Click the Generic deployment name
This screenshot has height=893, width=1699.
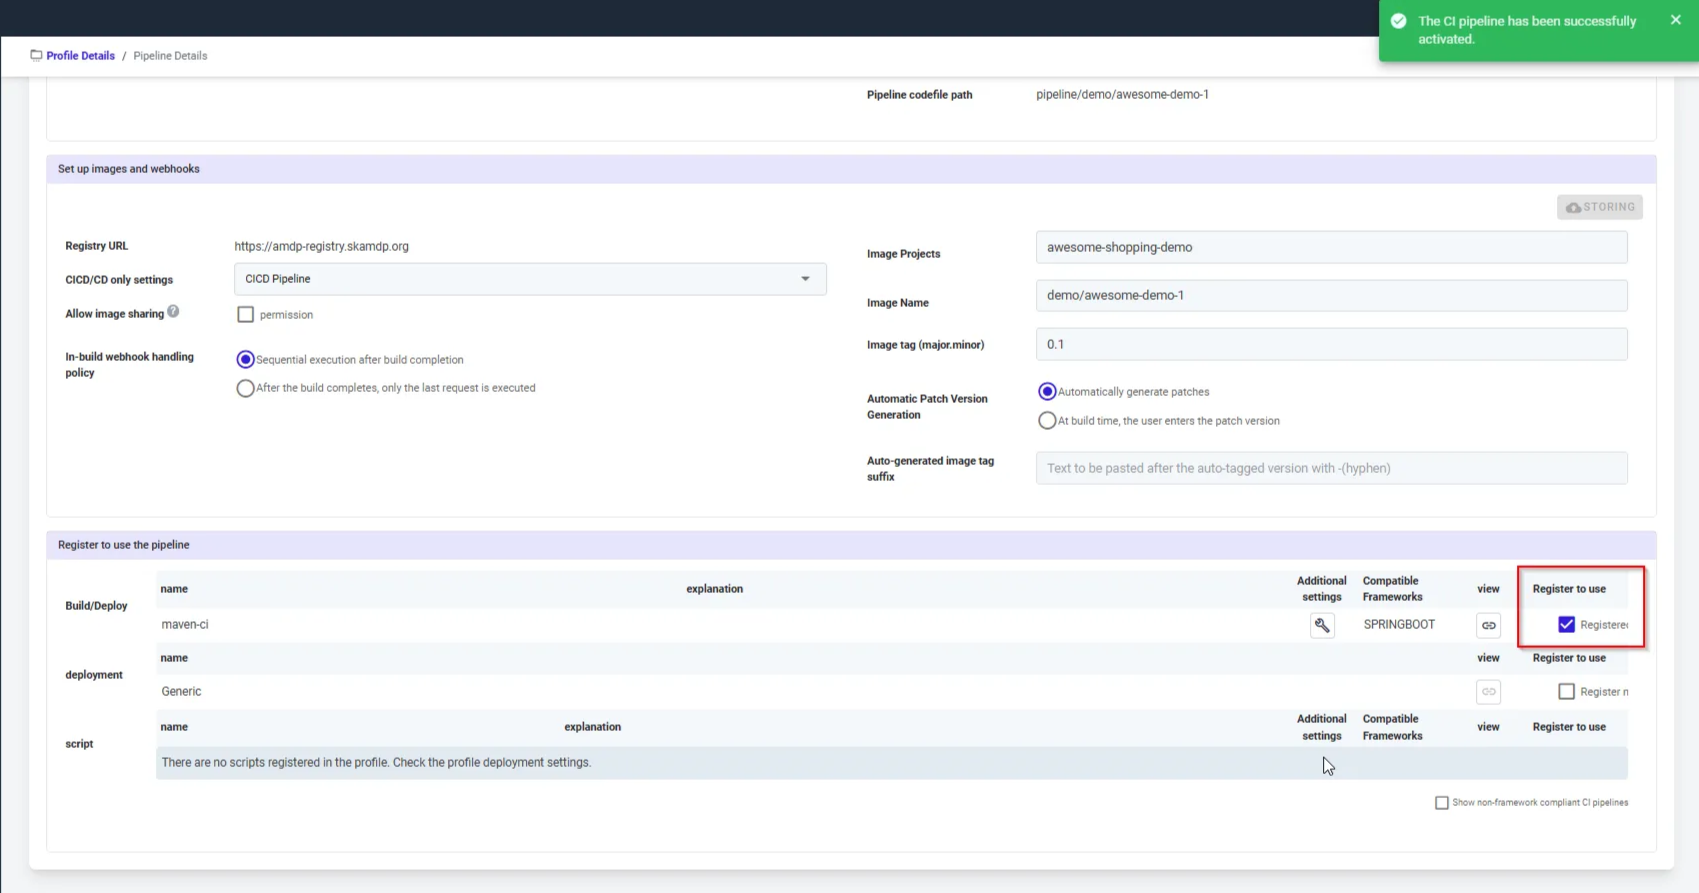(x=181, y=691)
